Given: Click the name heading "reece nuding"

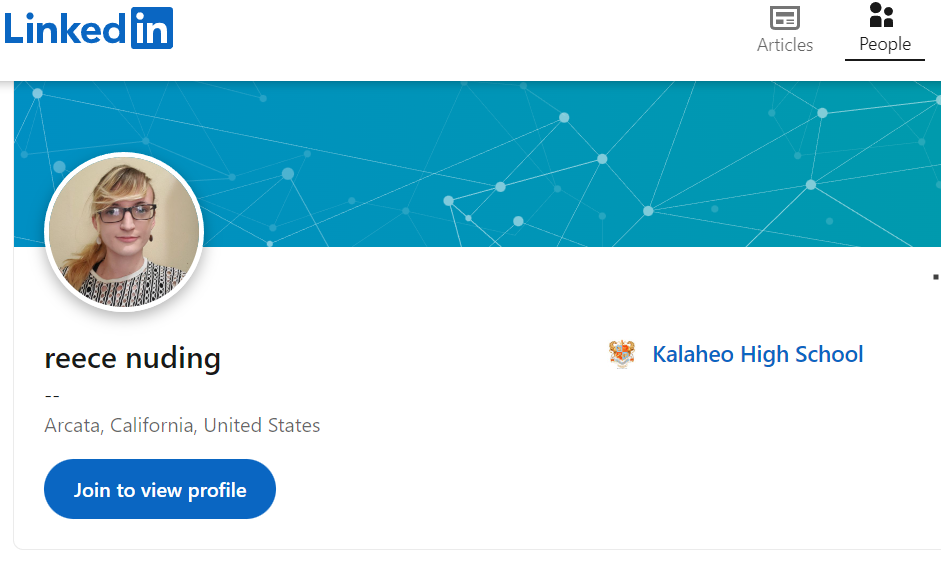Looking at the screenshot, I should [x=132, y=357].
